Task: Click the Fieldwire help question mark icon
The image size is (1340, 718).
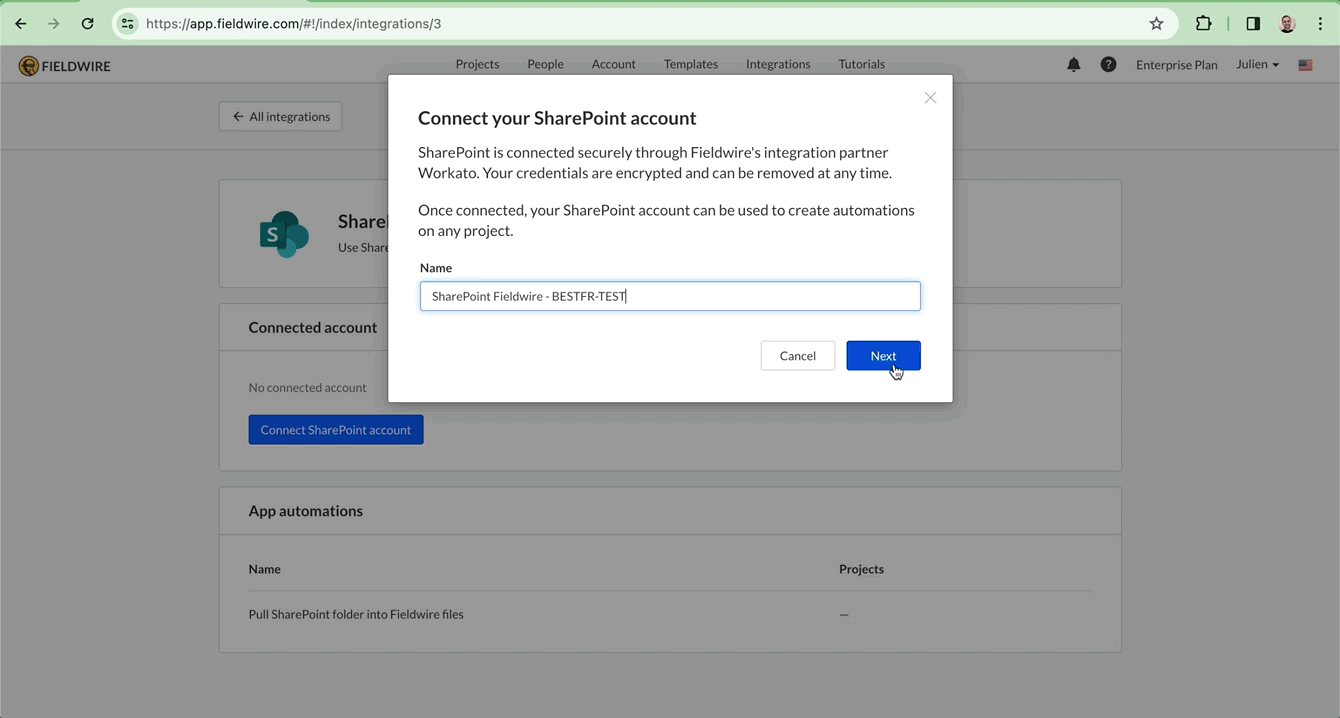Action: 1108,64
